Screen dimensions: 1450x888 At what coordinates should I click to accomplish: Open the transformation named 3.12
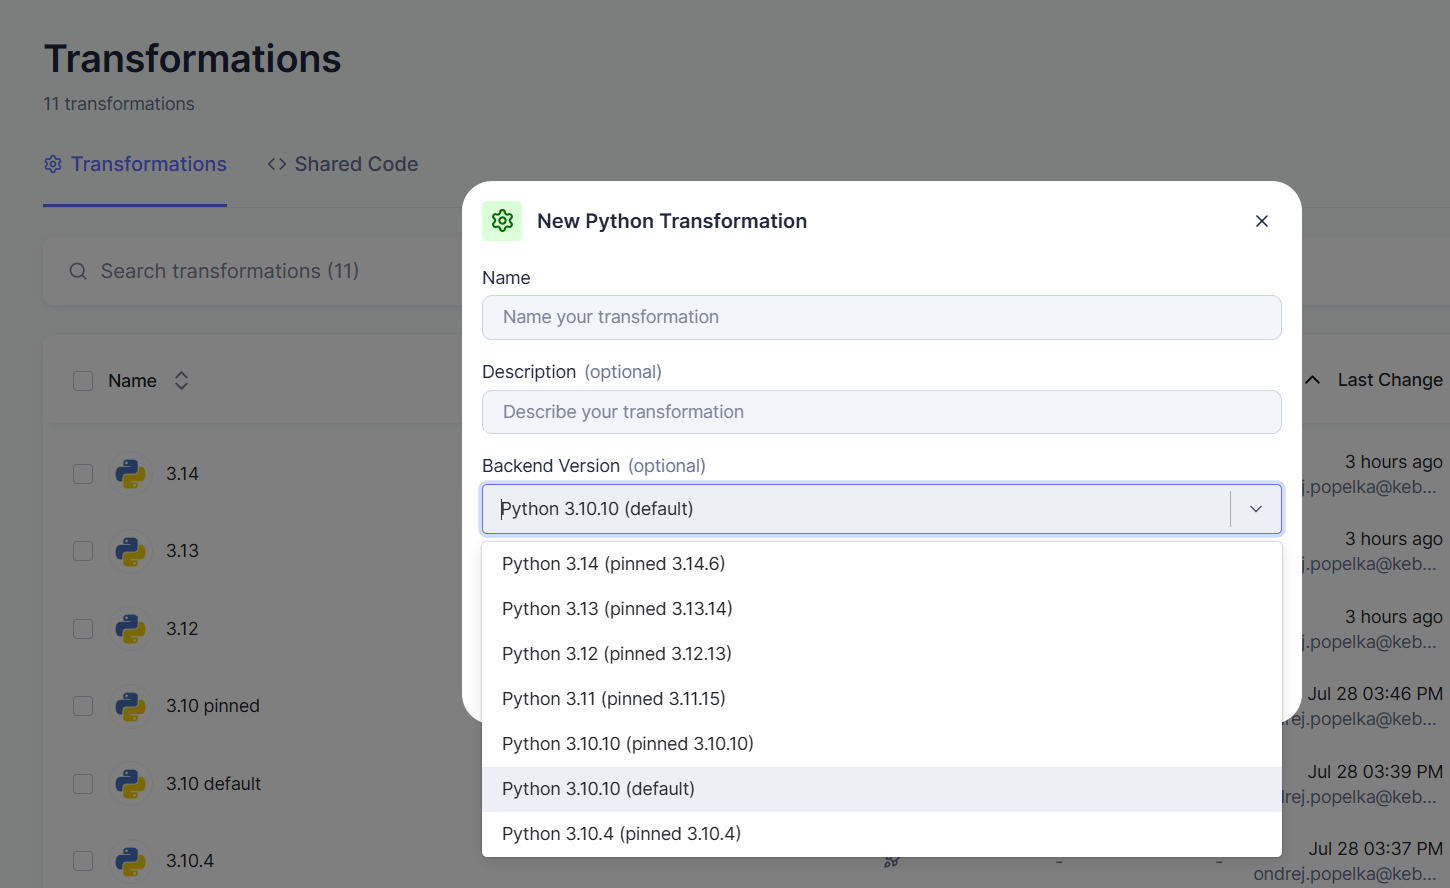pos(182,629)
